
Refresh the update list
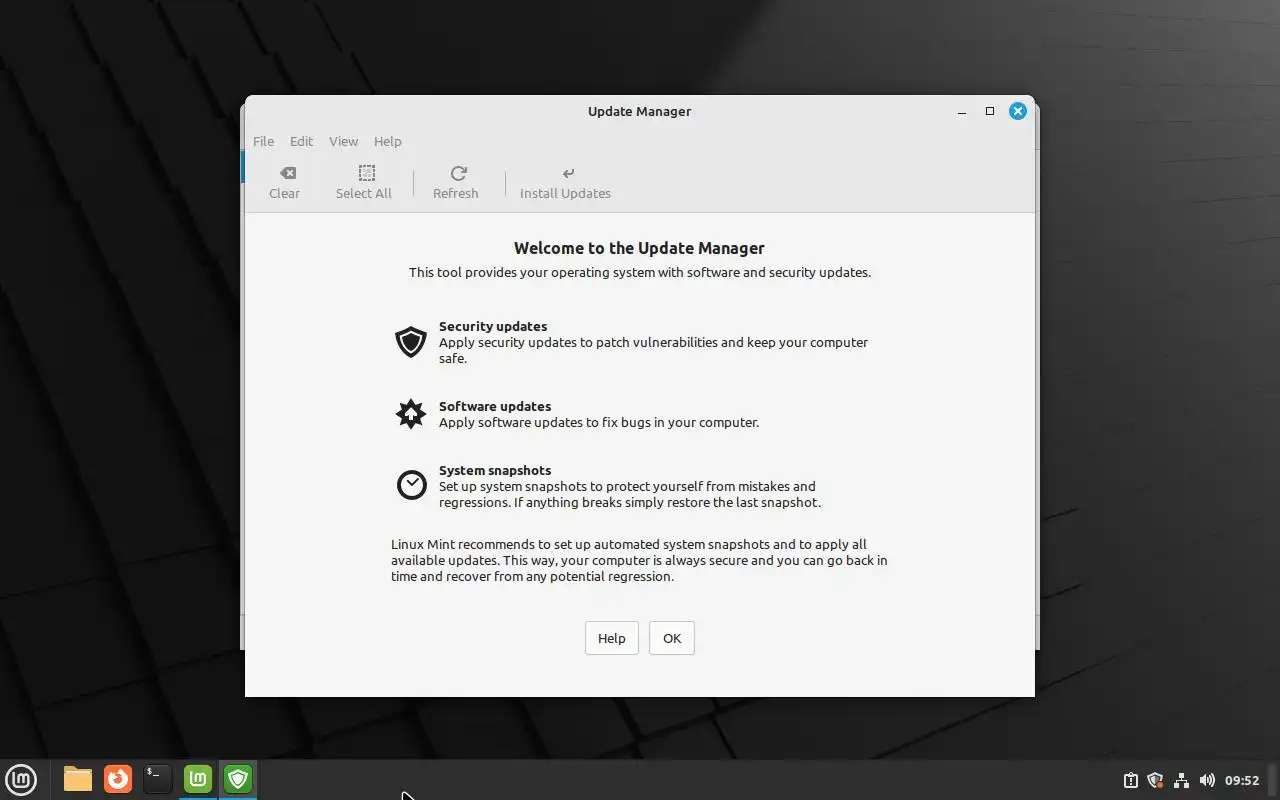pos(456,183)
